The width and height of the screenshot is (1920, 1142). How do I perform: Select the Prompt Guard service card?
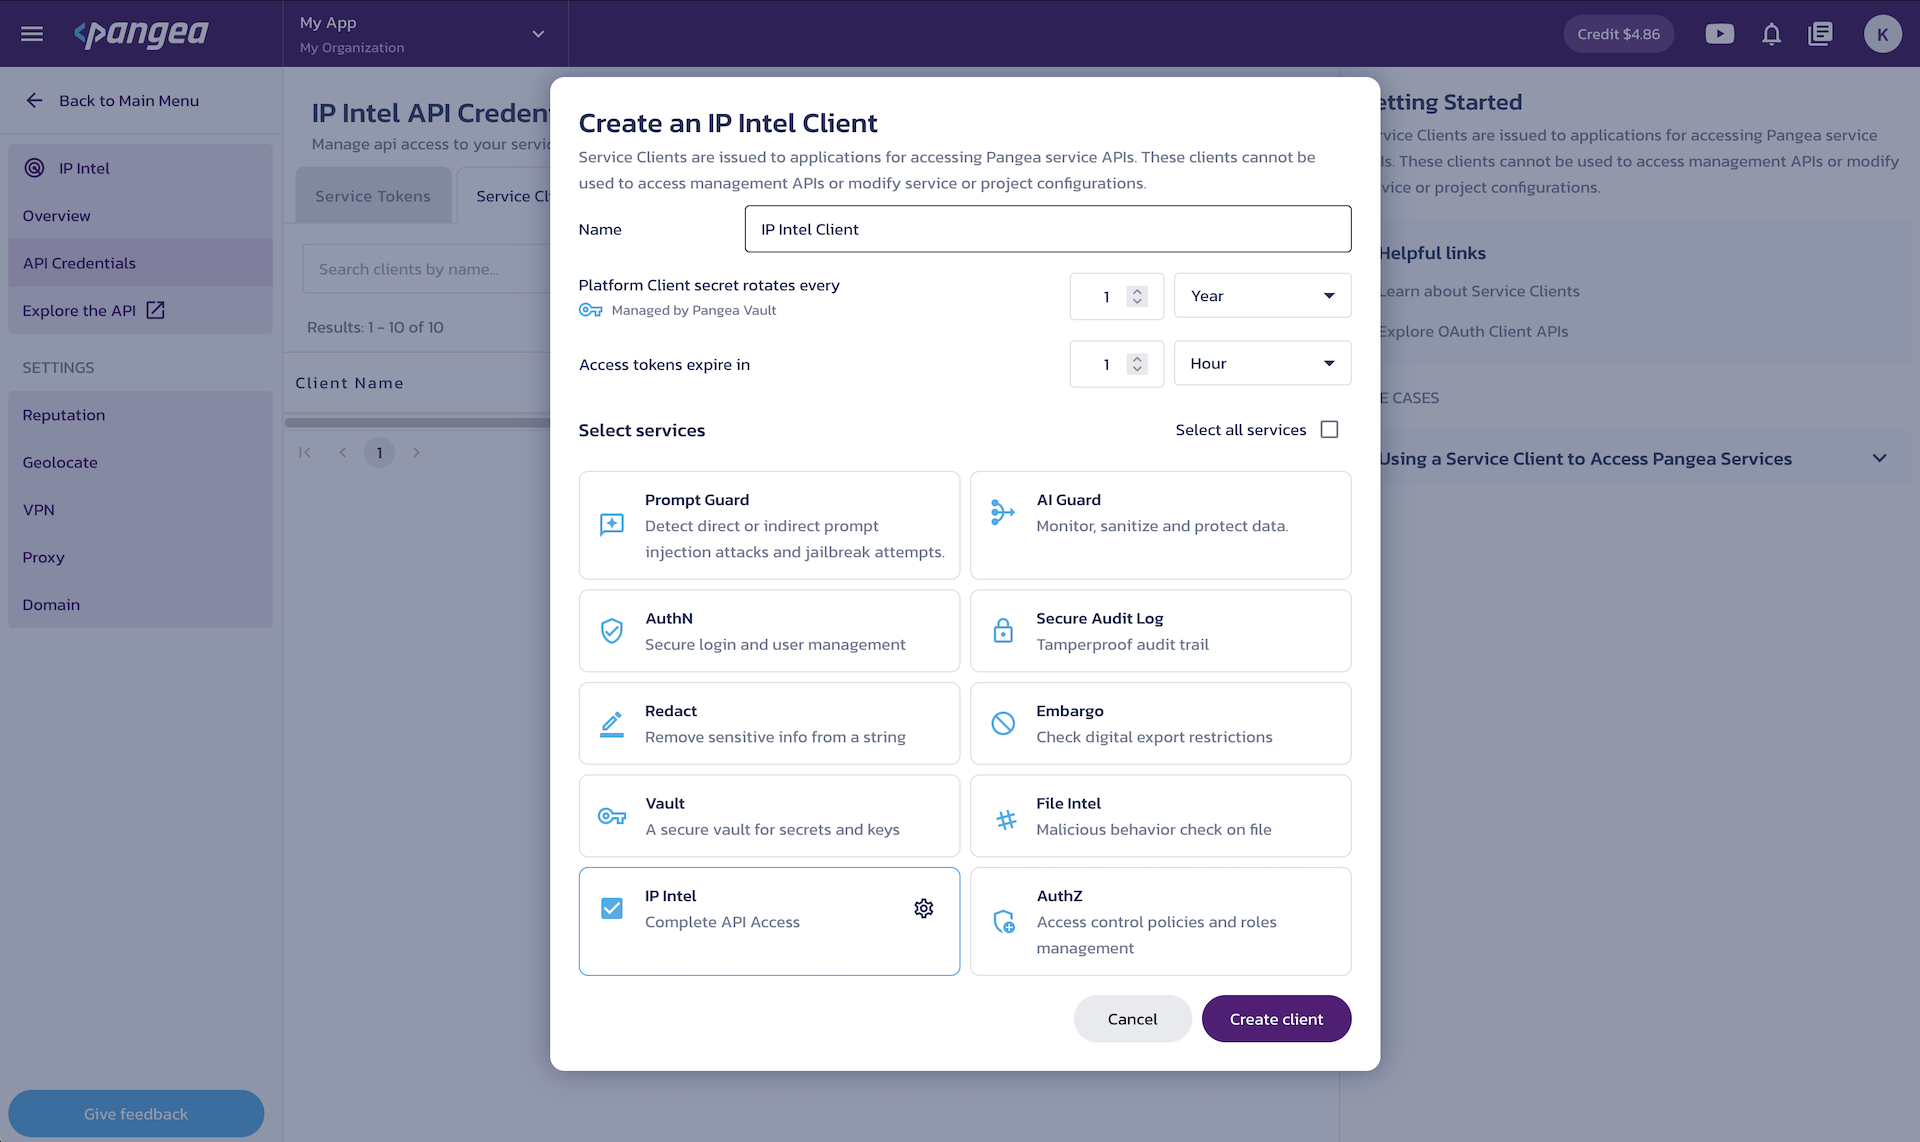[x=769, y=525]
